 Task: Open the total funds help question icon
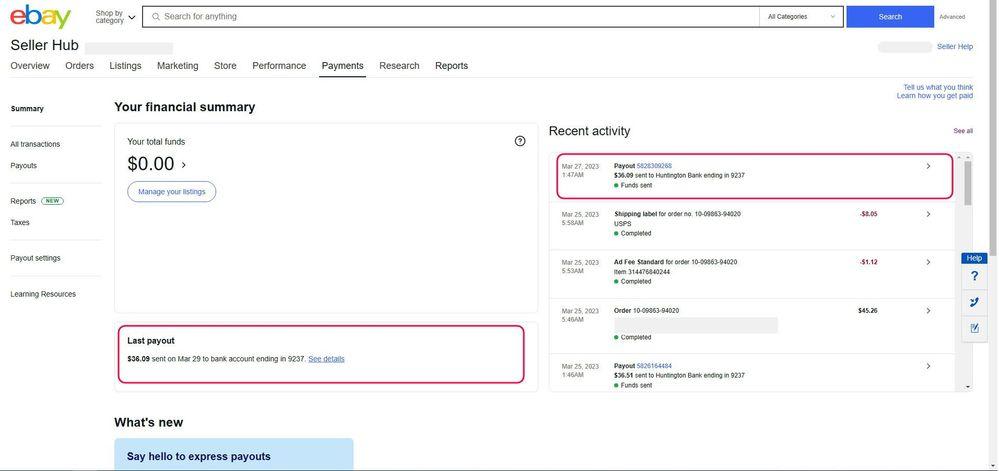pyautogui.click(x=520, y=141)
